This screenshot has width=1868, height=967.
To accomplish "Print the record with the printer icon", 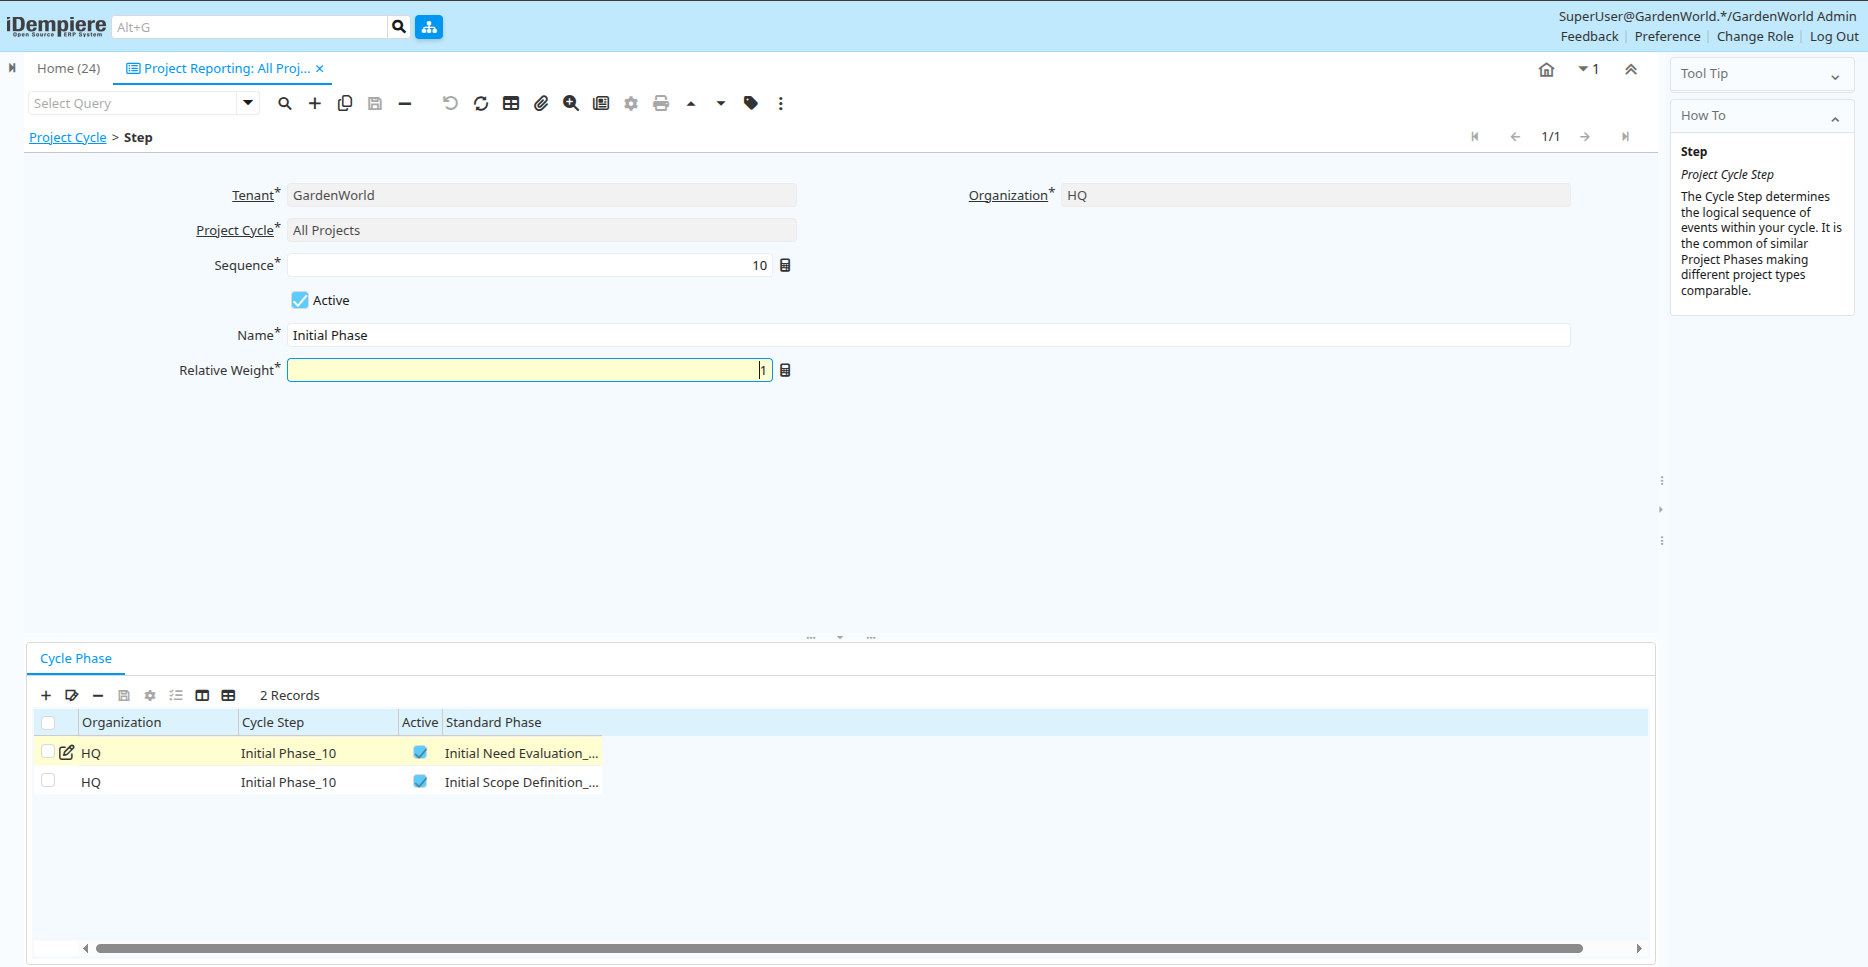I will click(661, 103).
